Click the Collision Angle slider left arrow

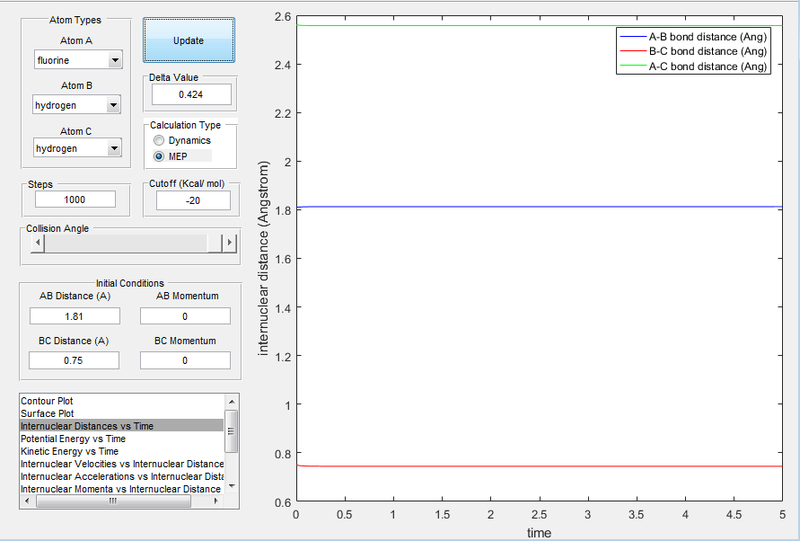click(37, 242)
